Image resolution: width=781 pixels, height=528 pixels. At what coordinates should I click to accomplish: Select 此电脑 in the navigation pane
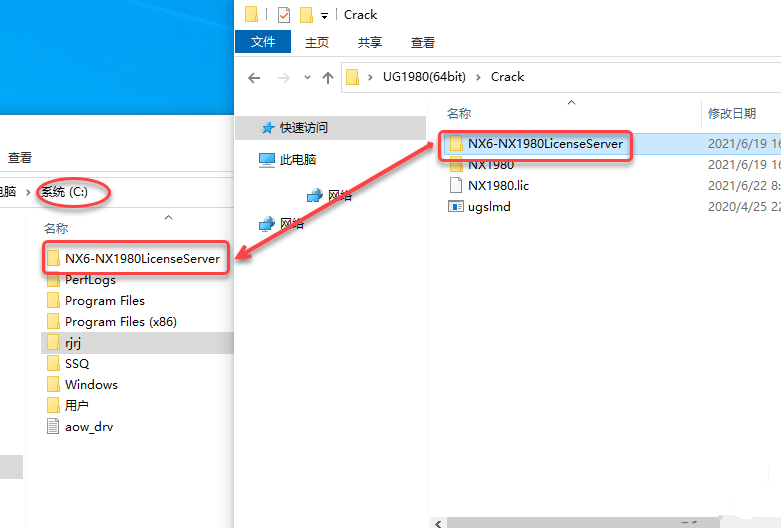298,159
